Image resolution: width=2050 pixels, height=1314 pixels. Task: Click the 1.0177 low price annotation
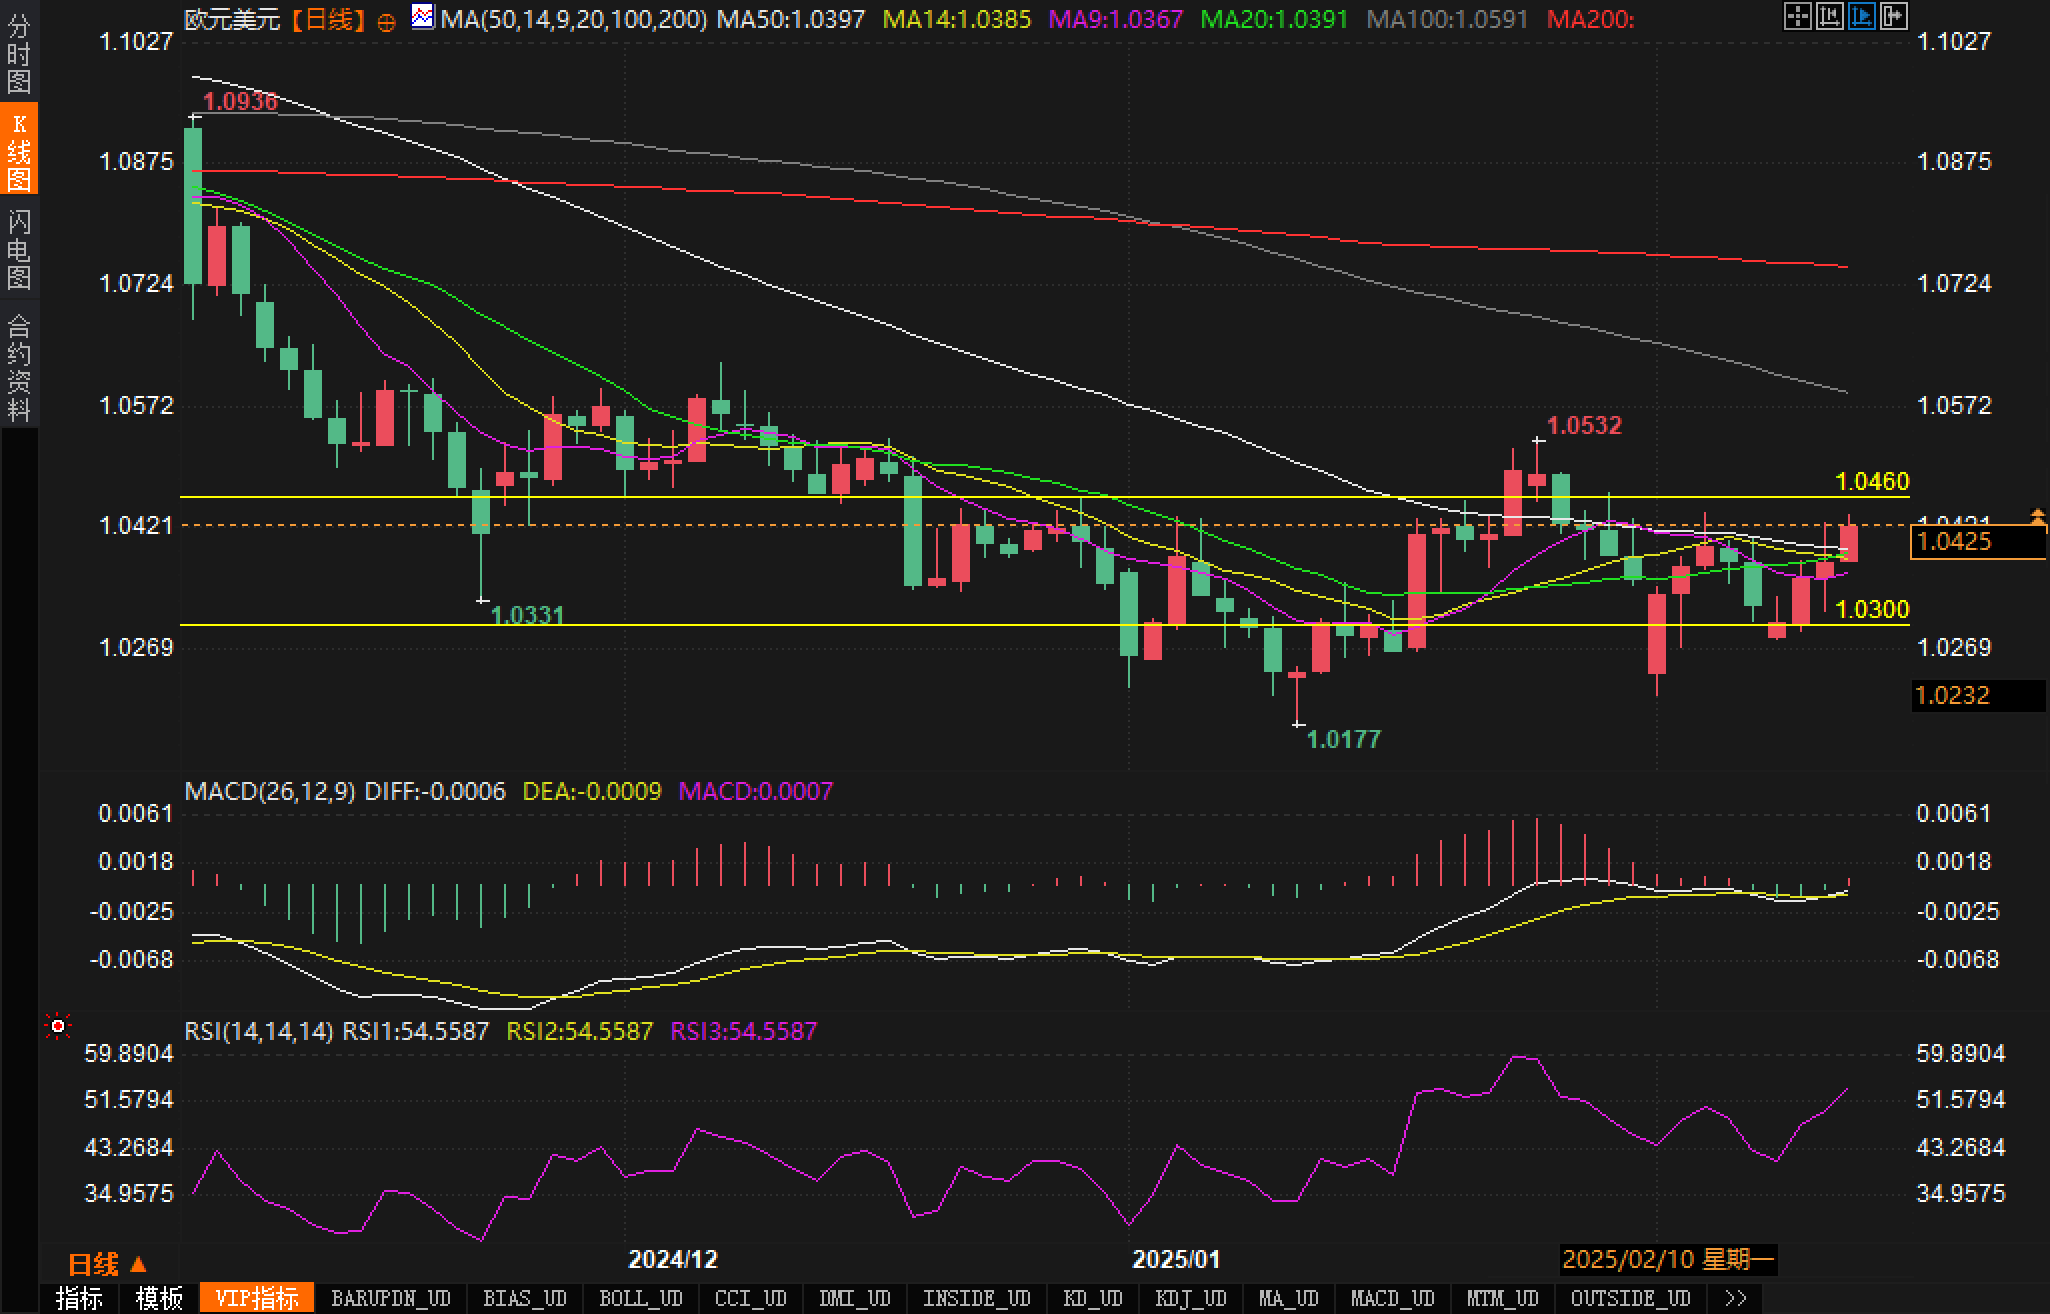click(x=1343, y=739)
